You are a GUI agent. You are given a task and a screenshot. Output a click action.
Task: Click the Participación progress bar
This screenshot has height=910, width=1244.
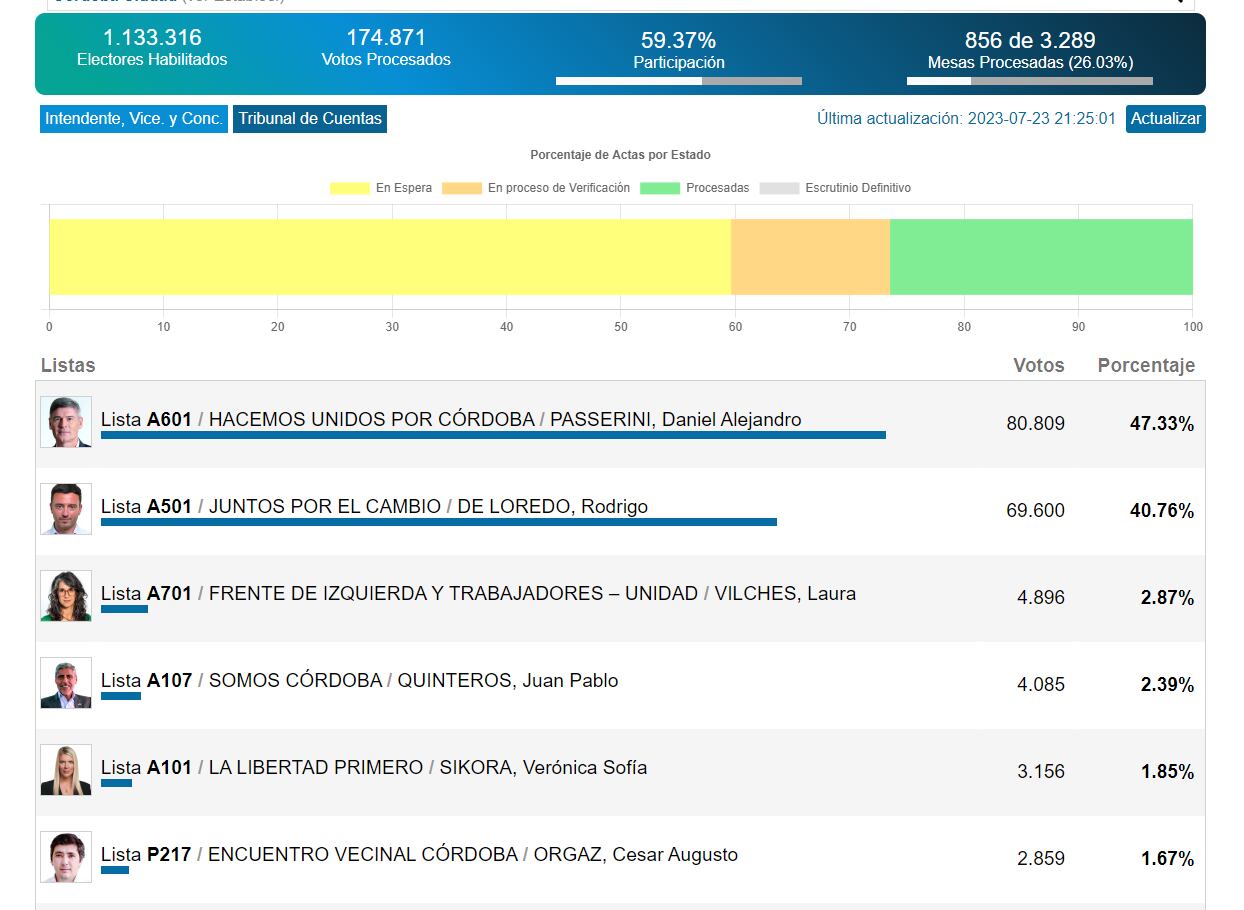coord(678,81)
